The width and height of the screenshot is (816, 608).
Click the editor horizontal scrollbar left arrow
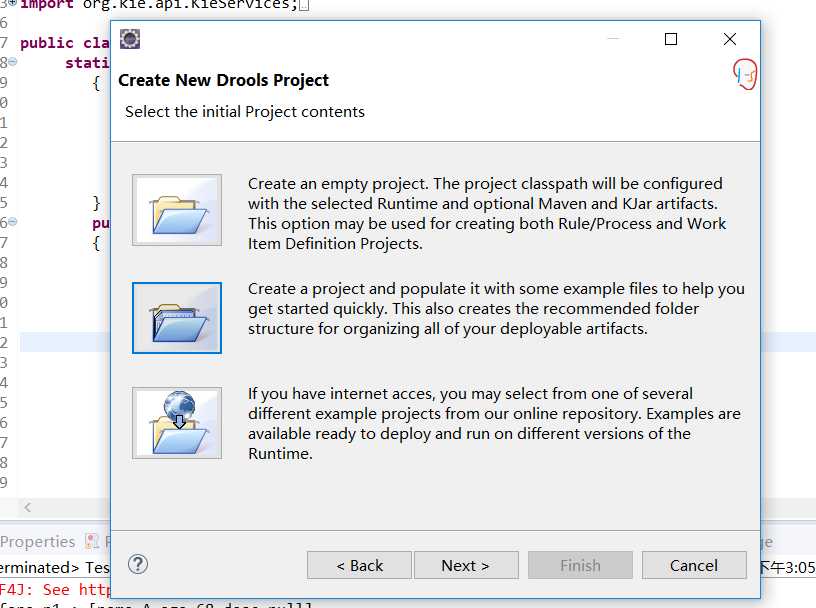click(x=28, y=507)
